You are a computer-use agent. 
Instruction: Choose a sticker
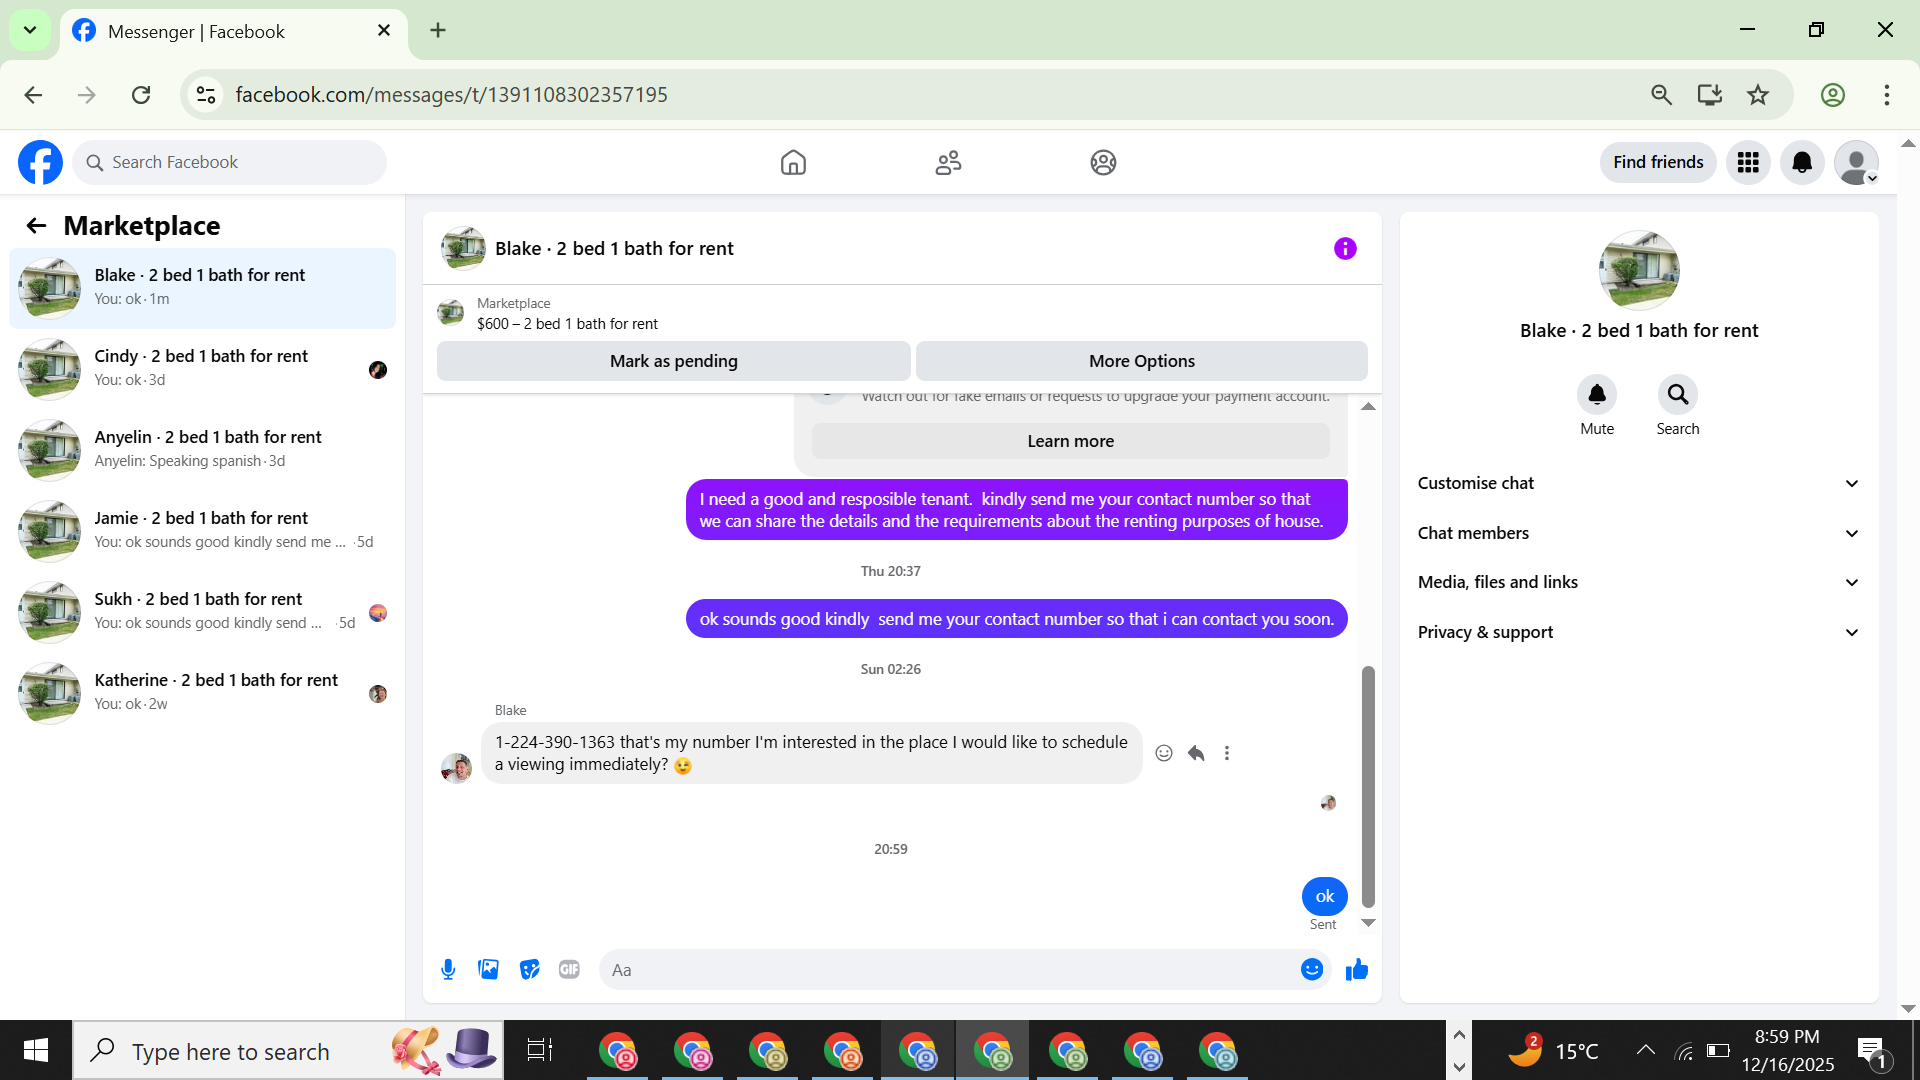point(529,969)
